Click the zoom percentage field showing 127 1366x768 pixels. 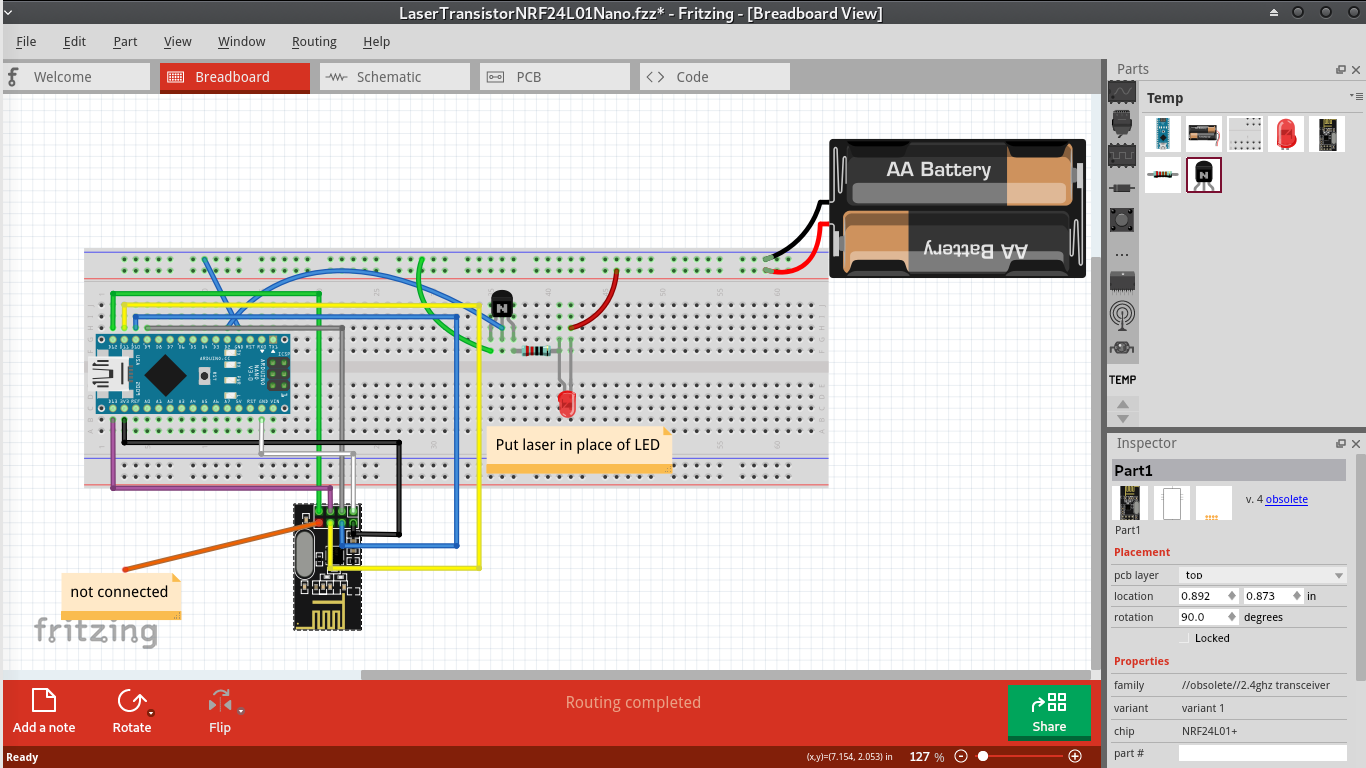(x=920, y=757)
